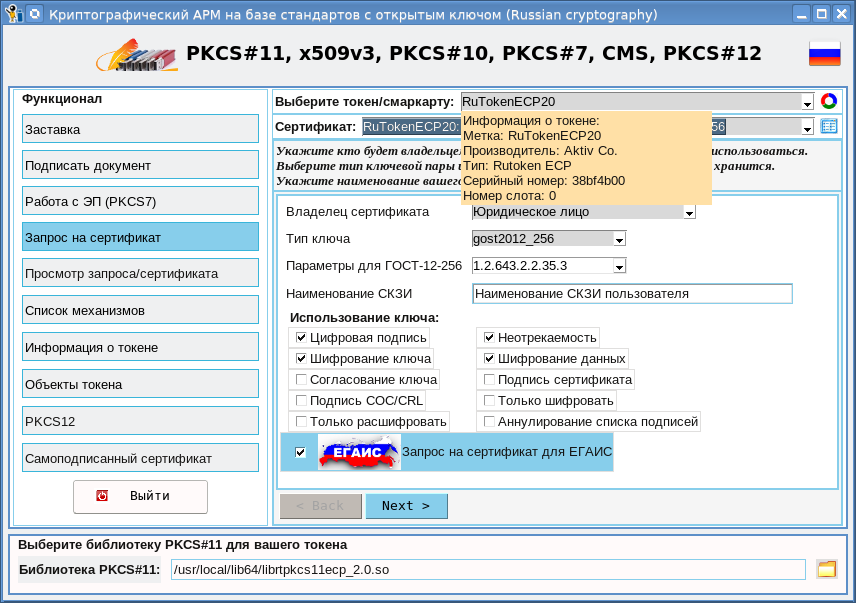Open the Заставка section
Screen dimensions: 856x603
[x=140, y=129]
